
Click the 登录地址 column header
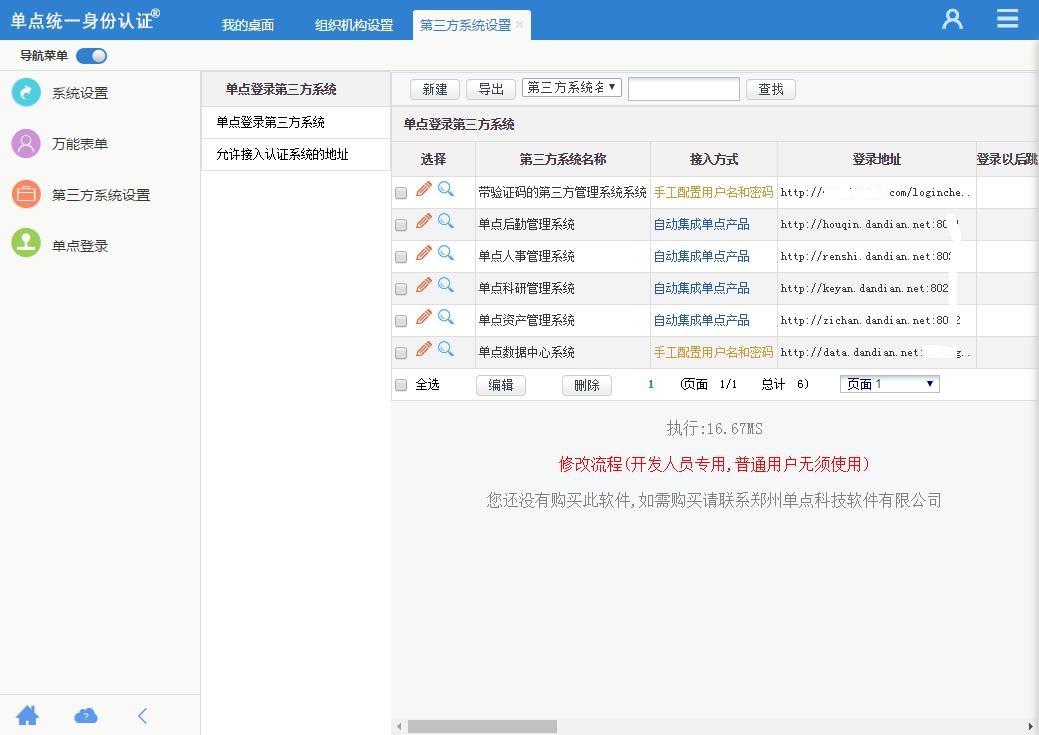876,159
